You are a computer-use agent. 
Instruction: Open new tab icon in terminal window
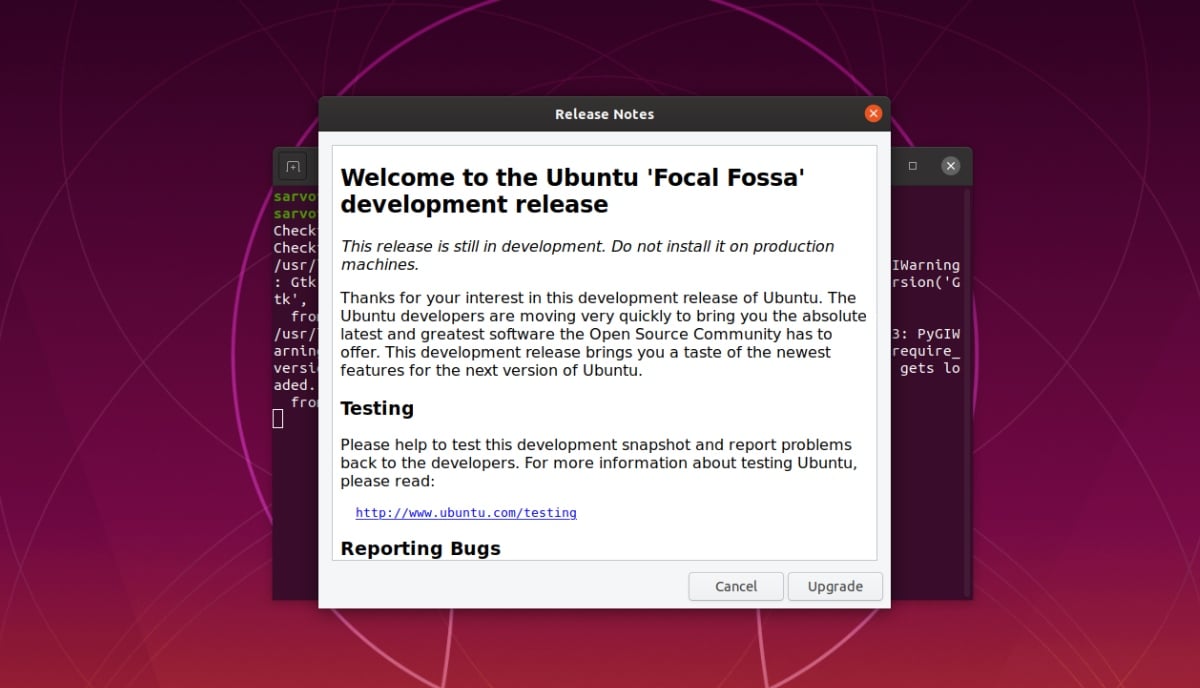[292, 166]
